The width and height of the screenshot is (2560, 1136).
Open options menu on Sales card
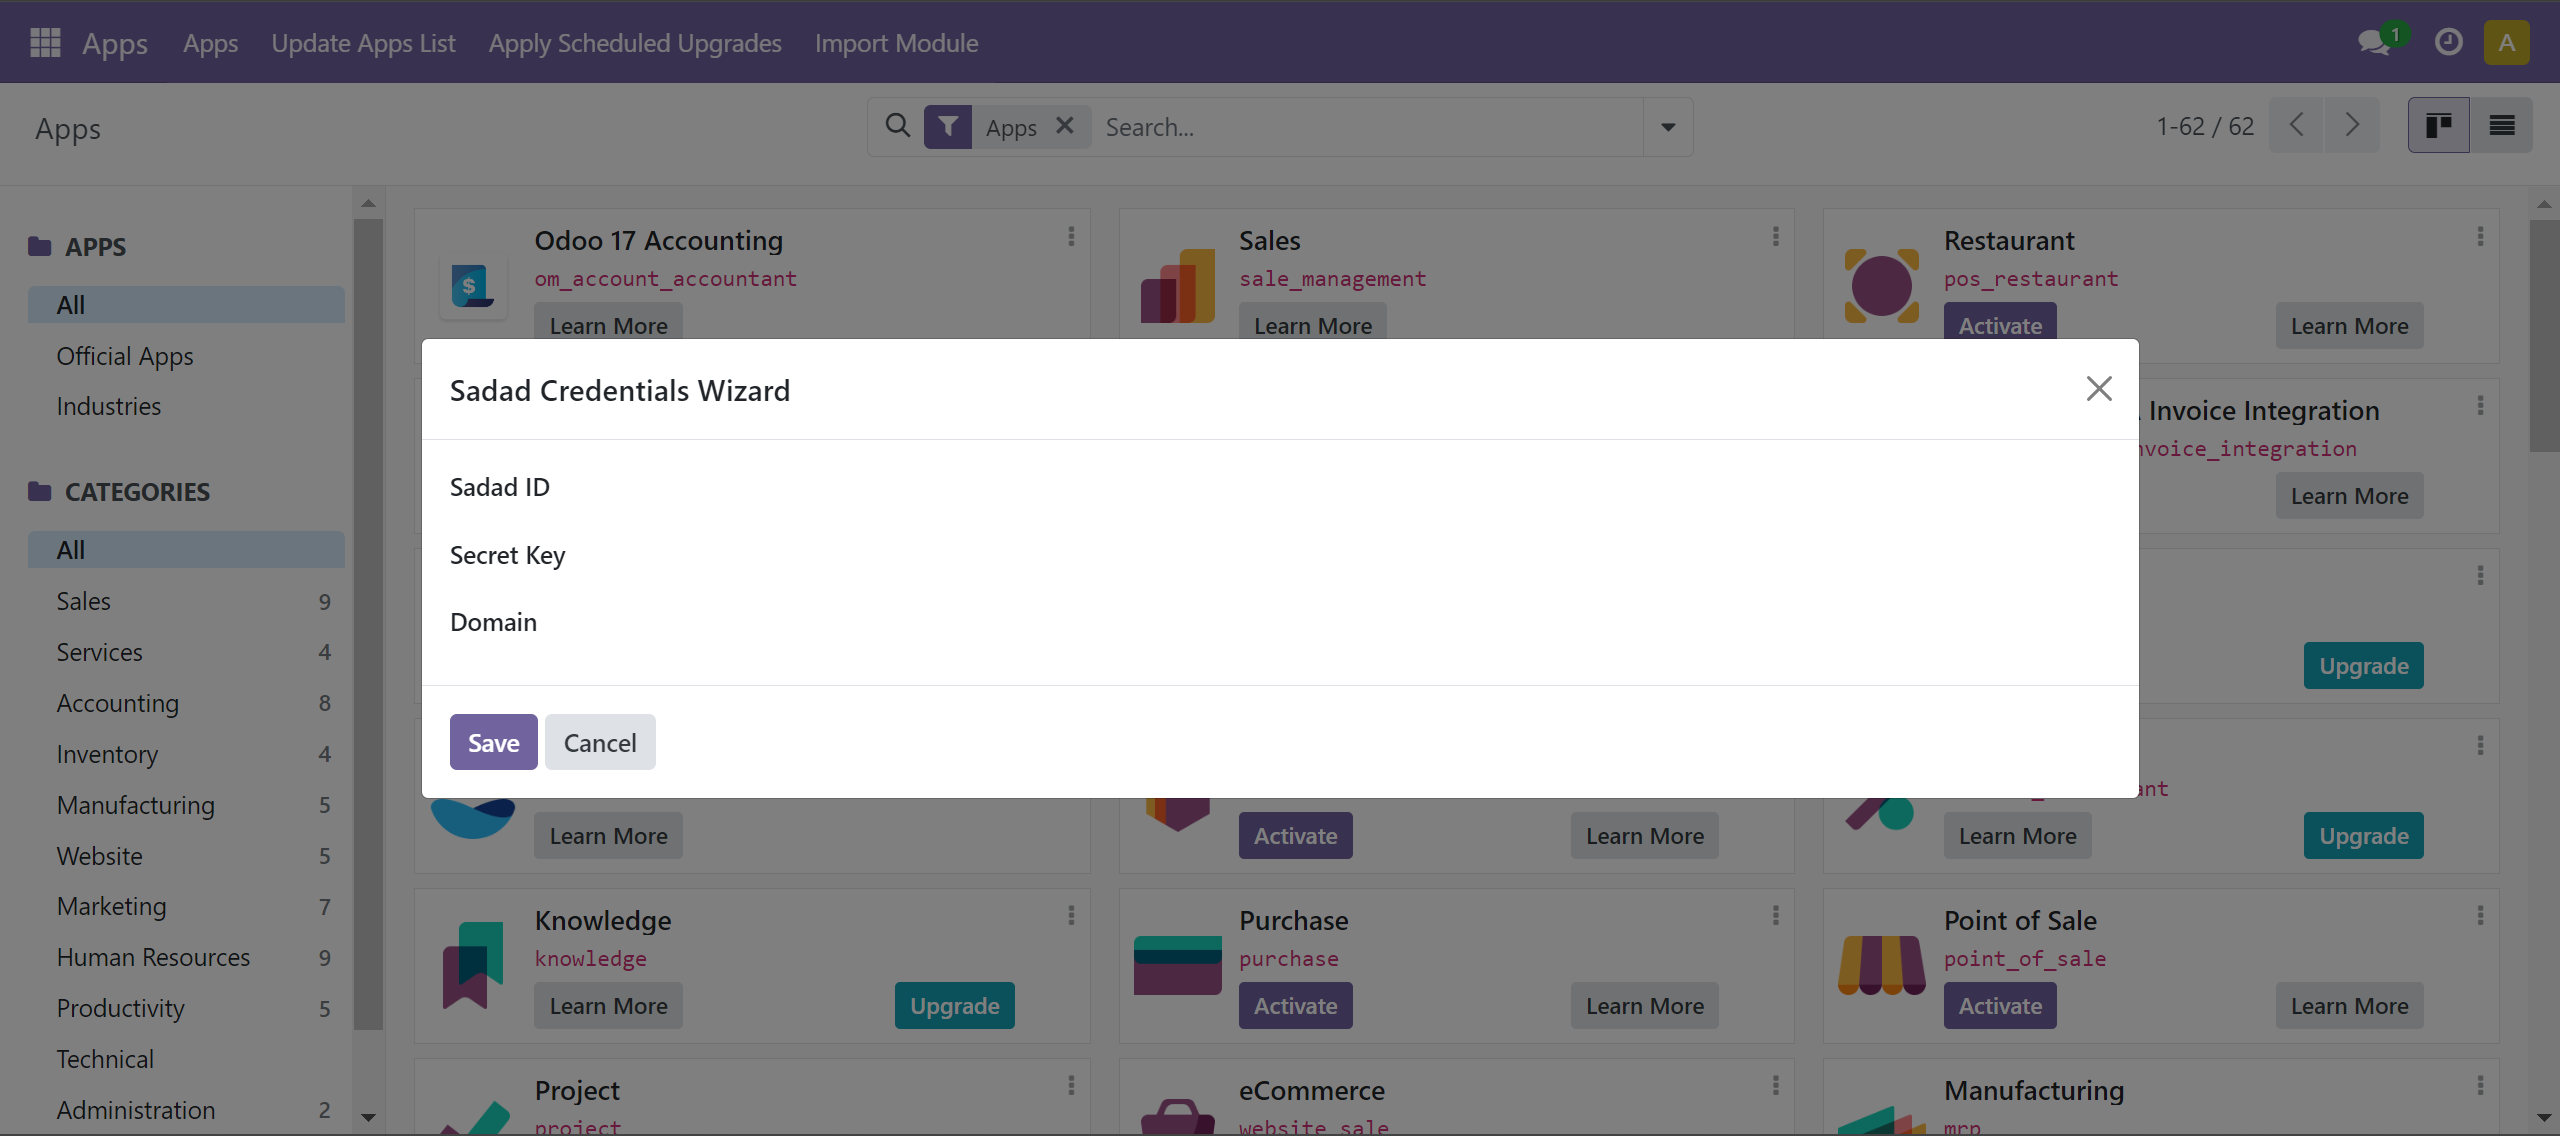pyautogui.click(x=1776, y=236)
